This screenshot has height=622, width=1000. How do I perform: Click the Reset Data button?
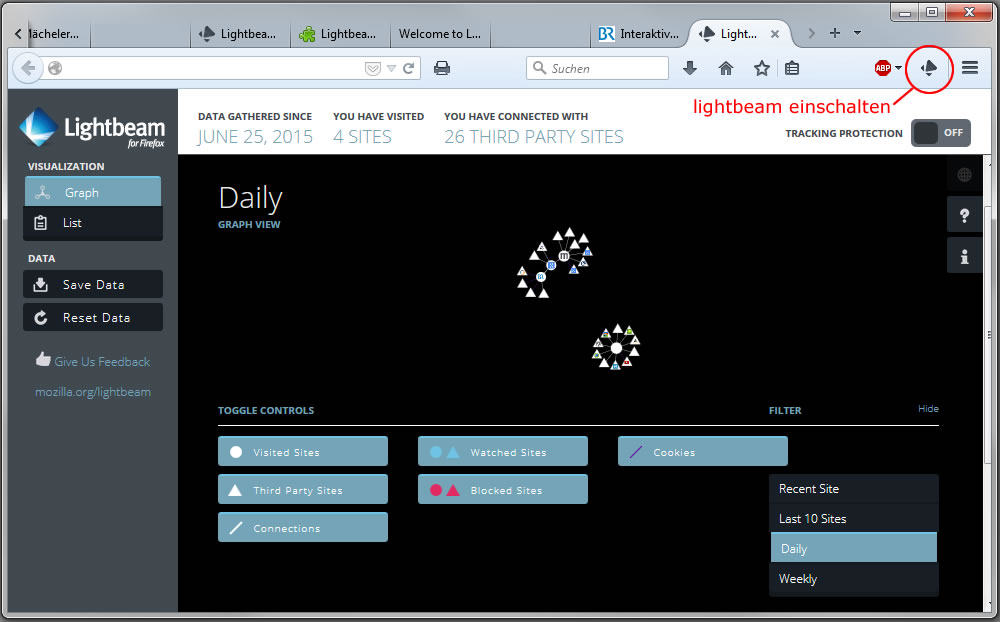92,318
